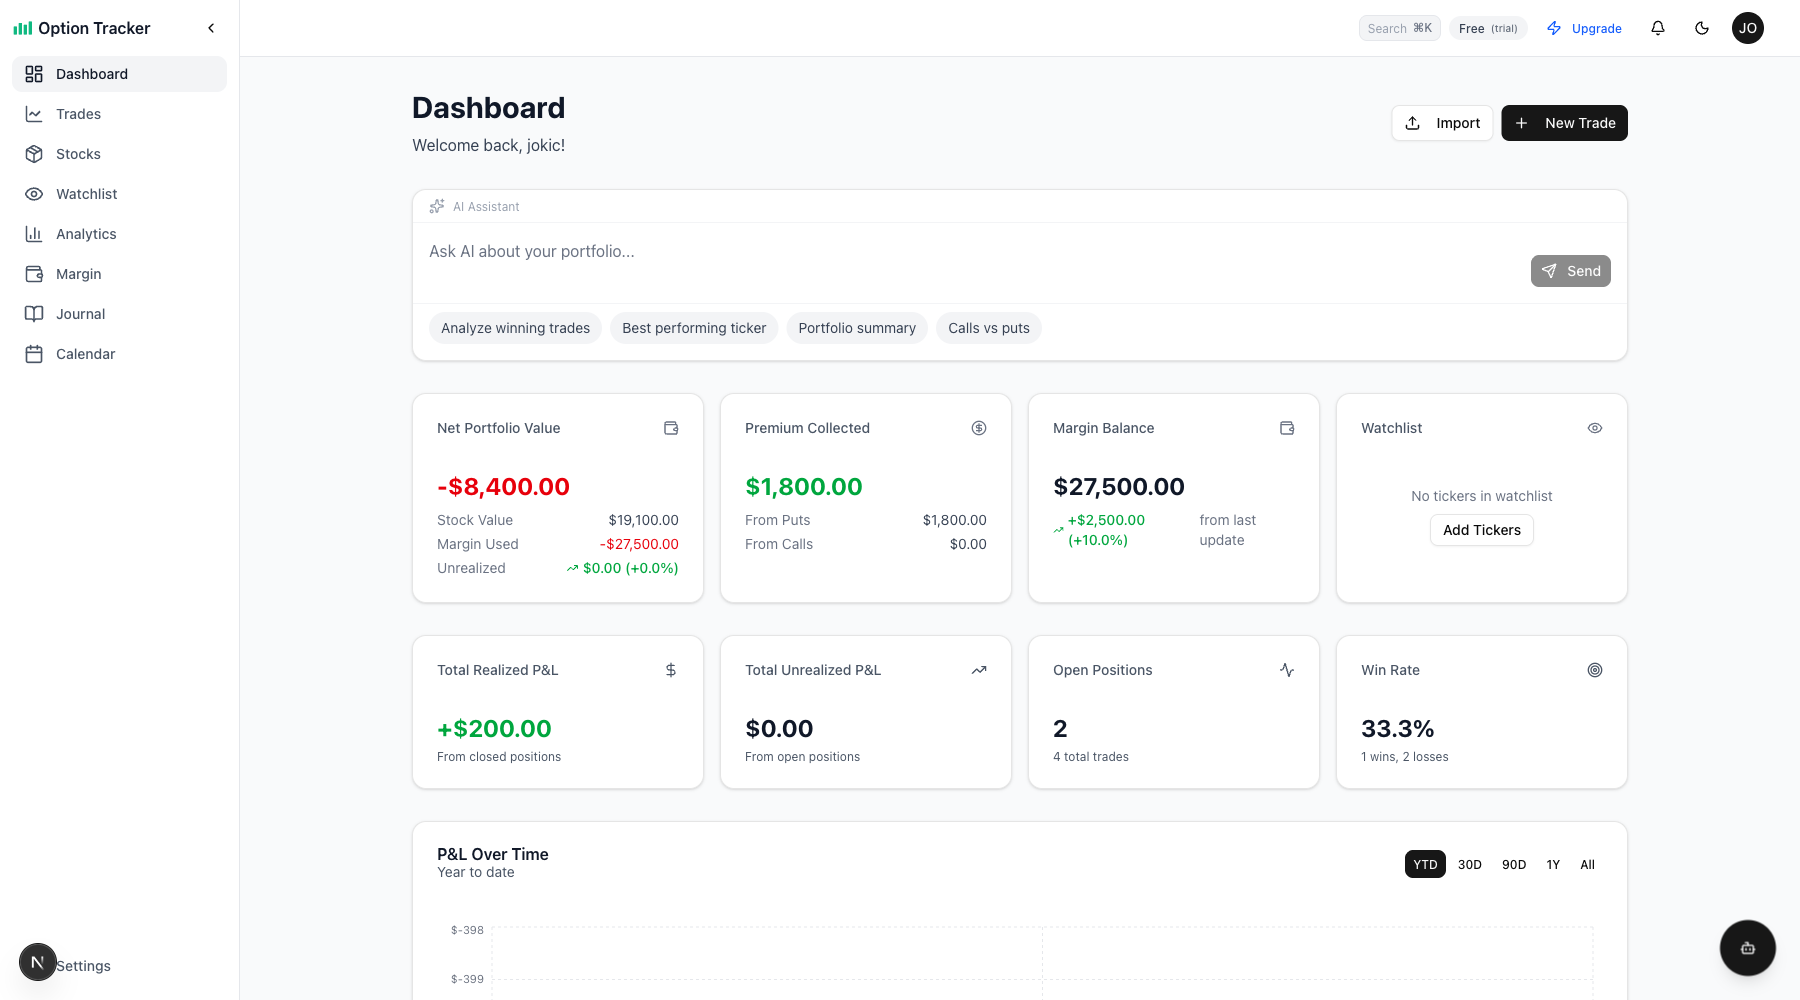Focus the Ask AI portfolio input field
Viewport: 1800px width, 1000px height.
pyautogui.click(x=970, y=252)
